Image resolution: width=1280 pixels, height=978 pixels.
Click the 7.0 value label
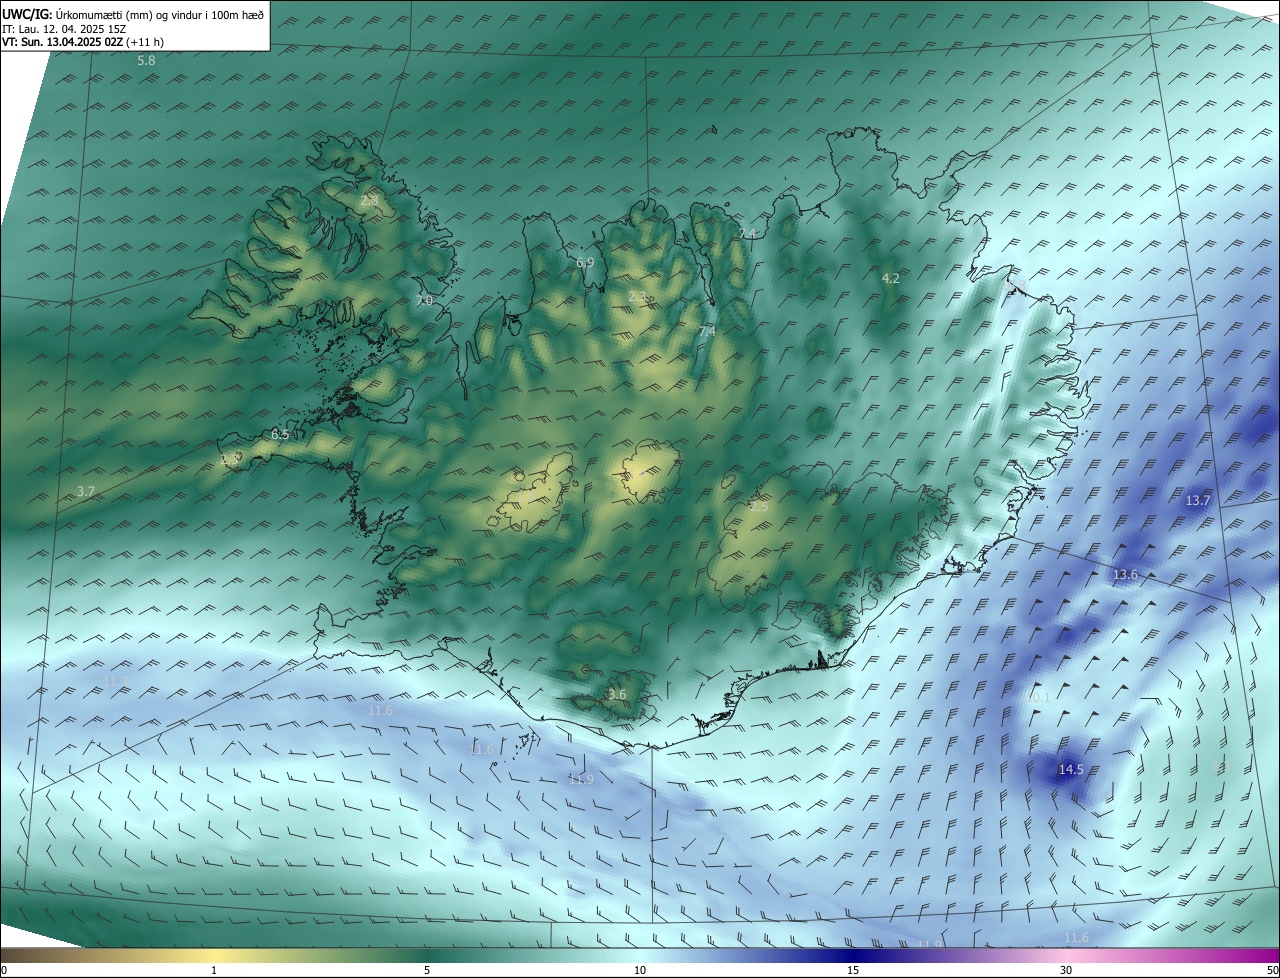point(424,301)
